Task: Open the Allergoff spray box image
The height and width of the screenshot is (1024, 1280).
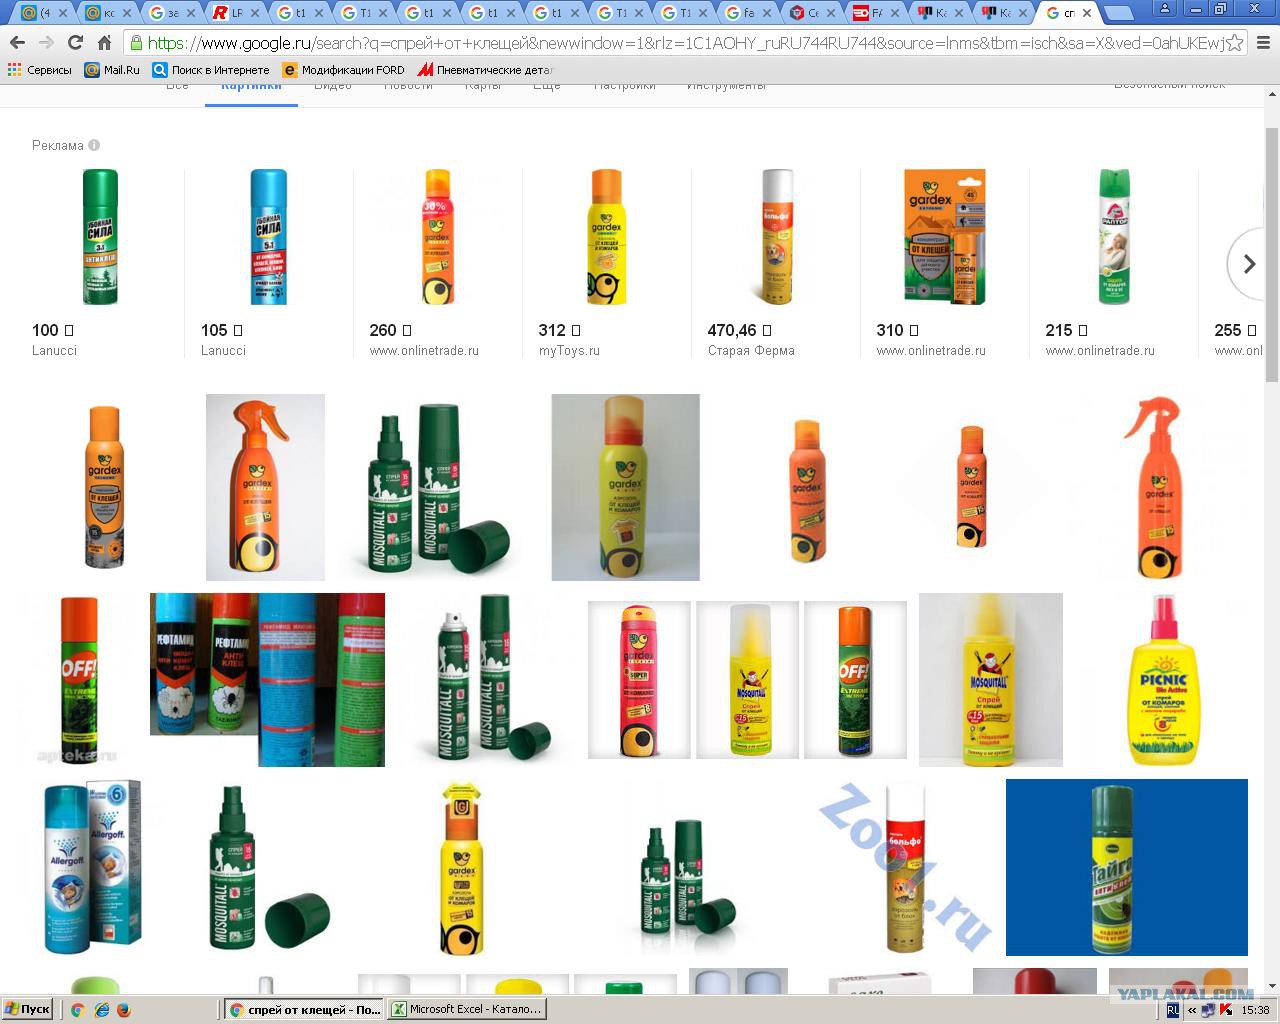Action: pos(92,867)
